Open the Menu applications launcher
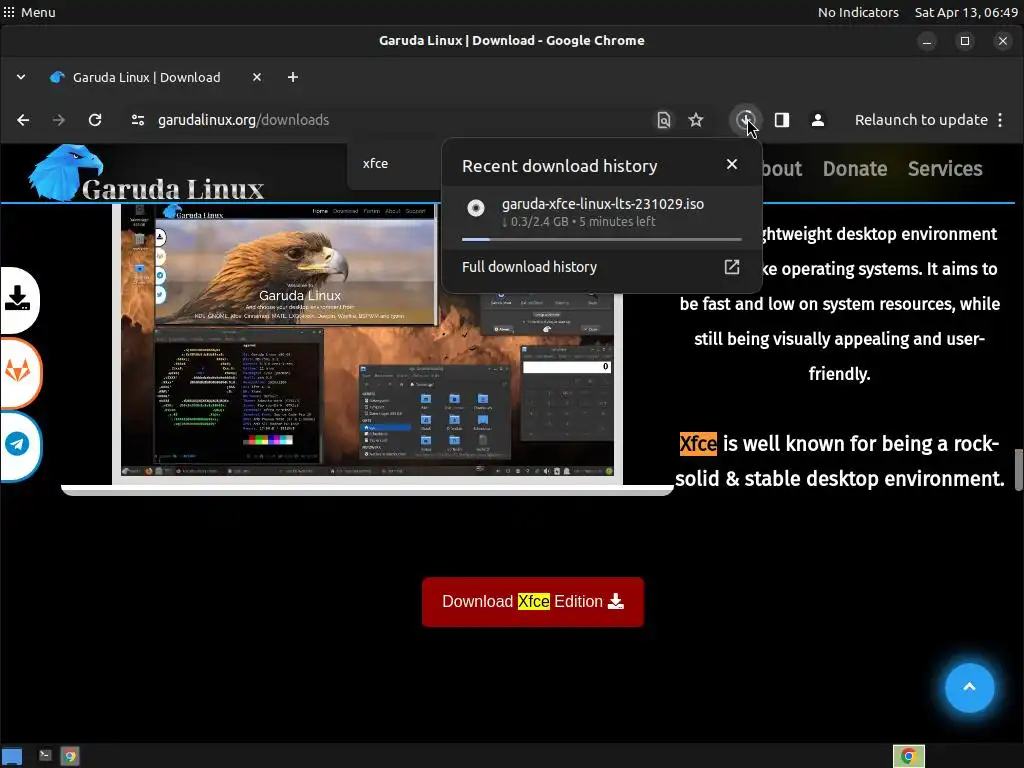This screenshot has width=1024, height=768. tap(29, 12)
